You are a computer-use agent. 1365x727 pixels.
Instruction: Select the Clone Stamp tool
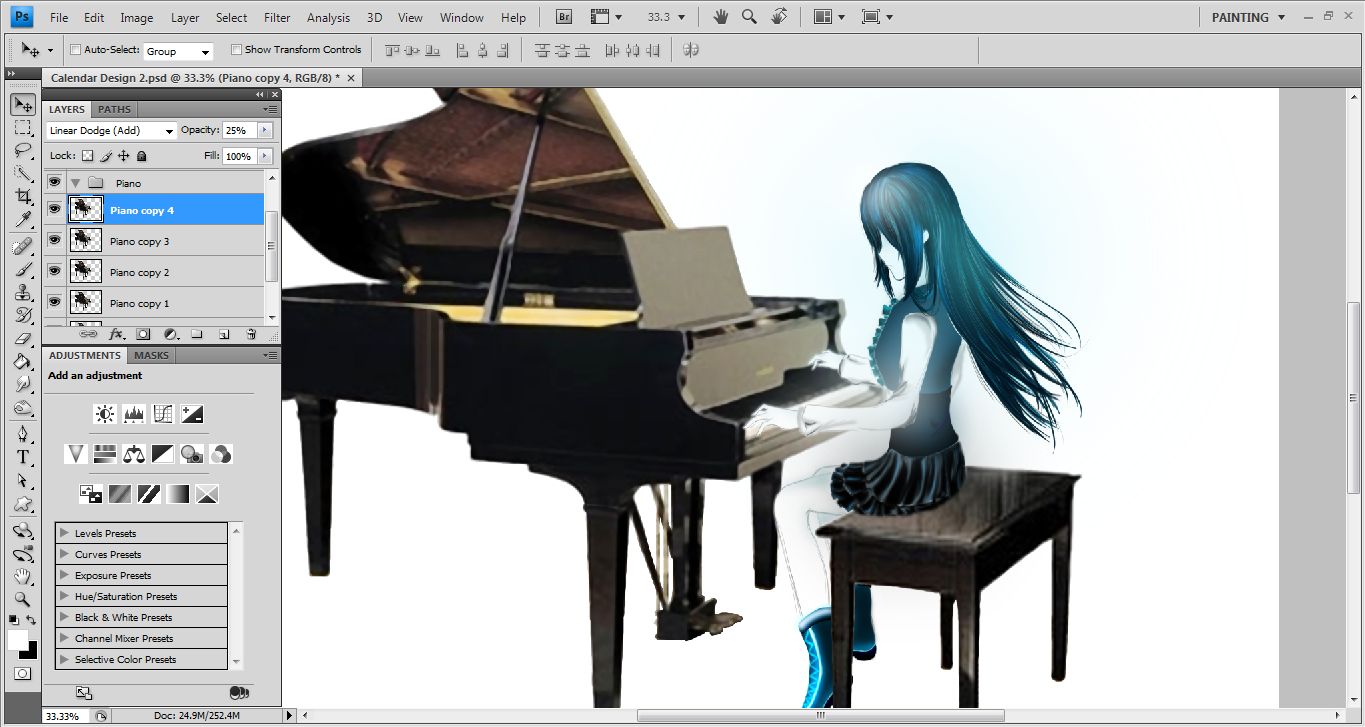coord(23,292)
